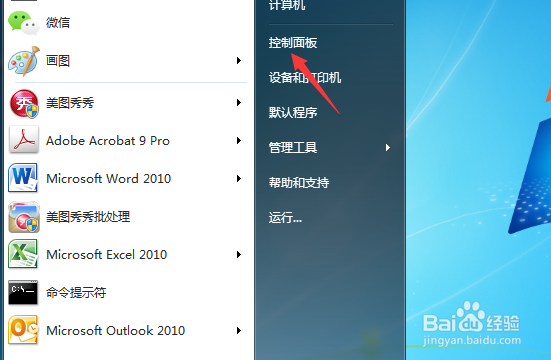Launch the 美图秀秀批处理 icon
The height and width of the screenshot is (360, 551).
click(x=24, y=217)
